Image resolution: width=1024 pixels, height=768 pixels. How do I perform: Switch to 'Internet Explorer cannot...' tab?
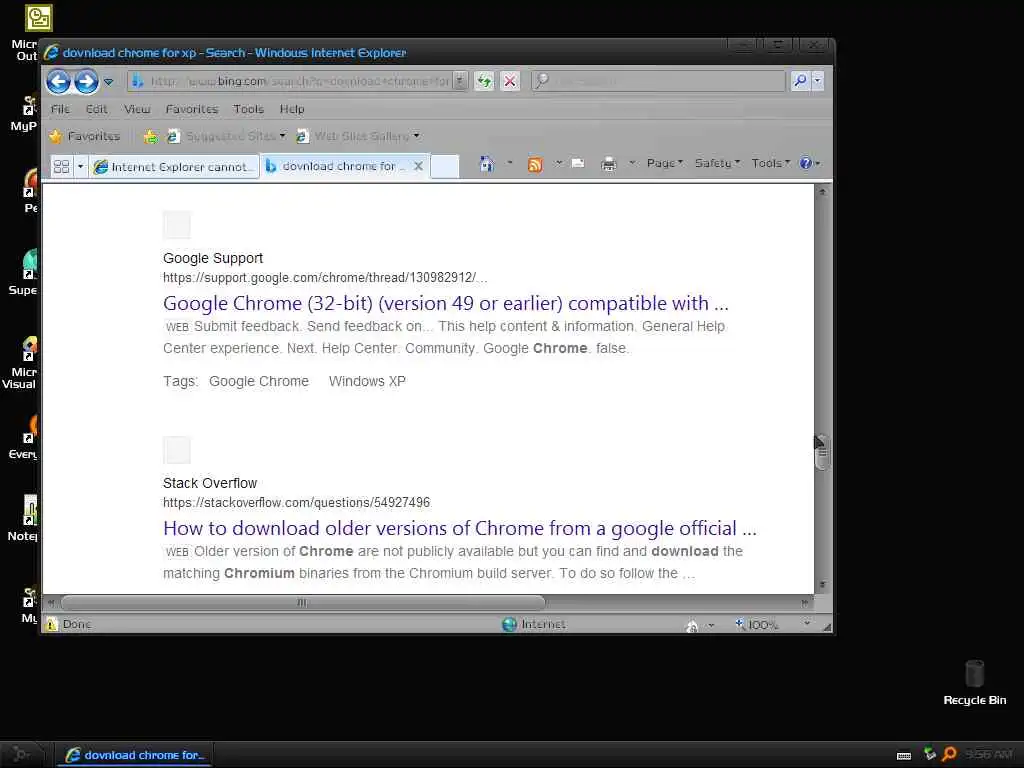coord(173,167)
